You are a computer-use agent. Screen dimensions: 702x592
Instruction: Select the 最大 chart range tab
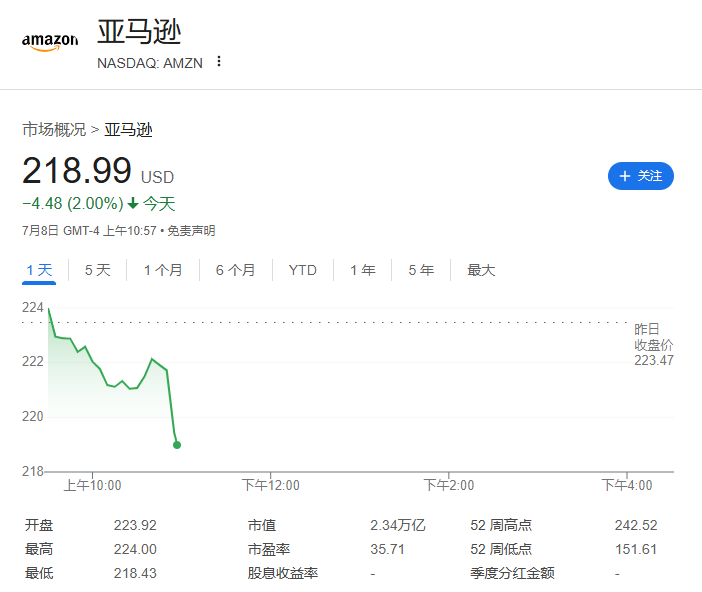pyautogui.click(x=481, y=270)
